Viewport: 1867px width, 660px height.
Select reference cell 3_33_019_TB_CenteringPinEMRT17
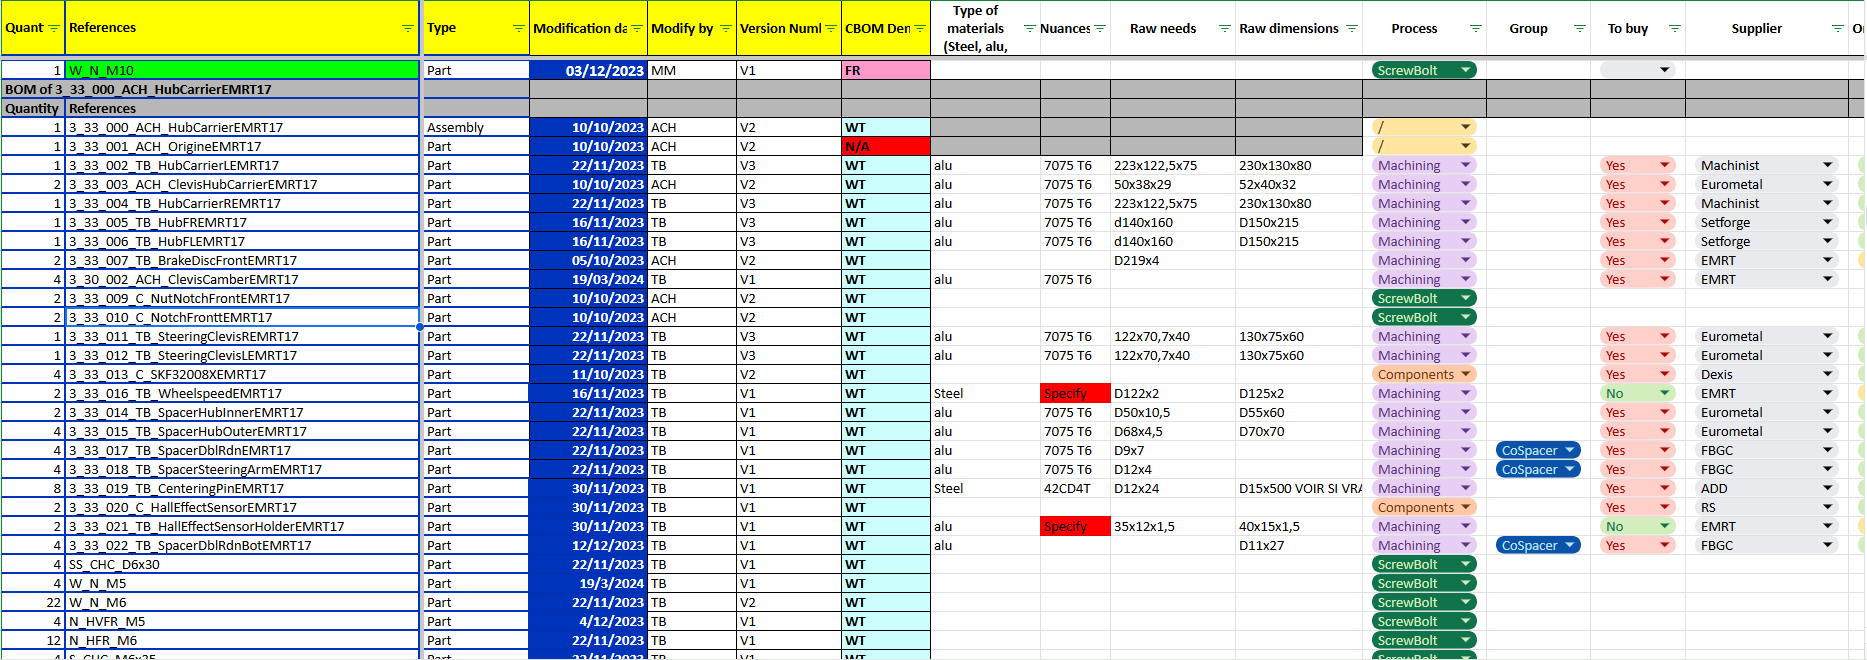[242, 488]
